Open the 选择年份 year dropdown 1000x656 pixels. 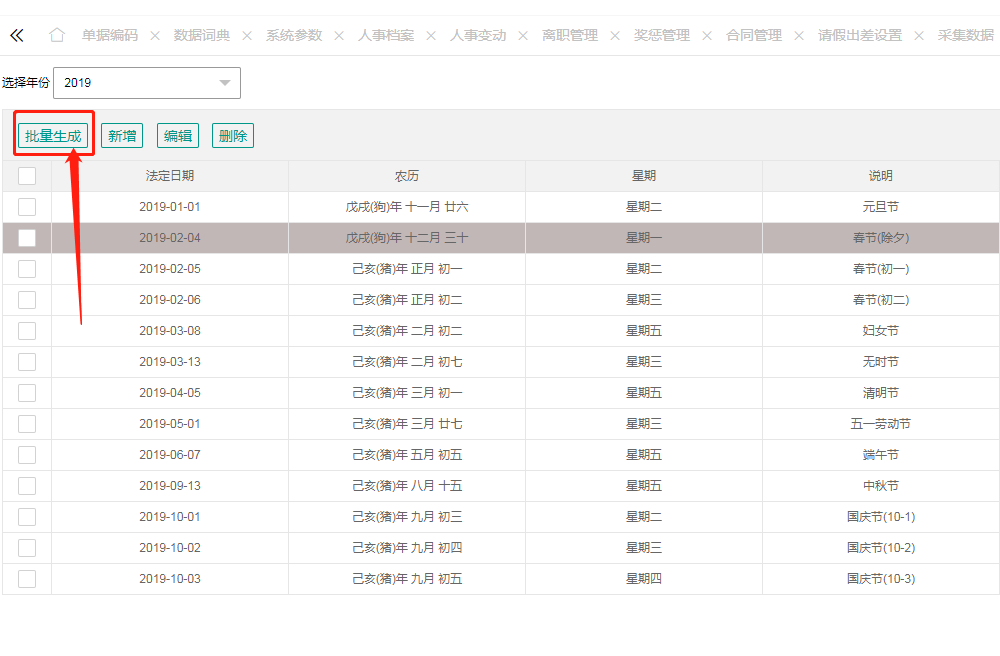[x=146, y=83]
